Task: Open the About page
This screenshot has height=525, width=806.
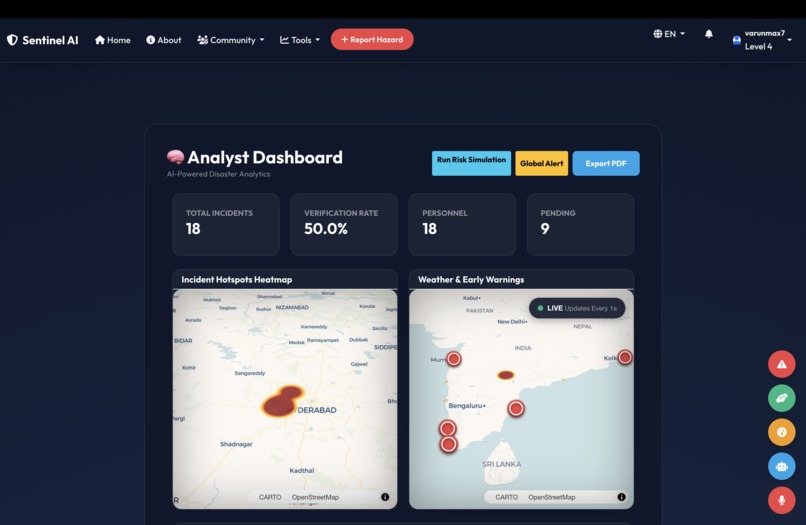Action: pos(163,40)
